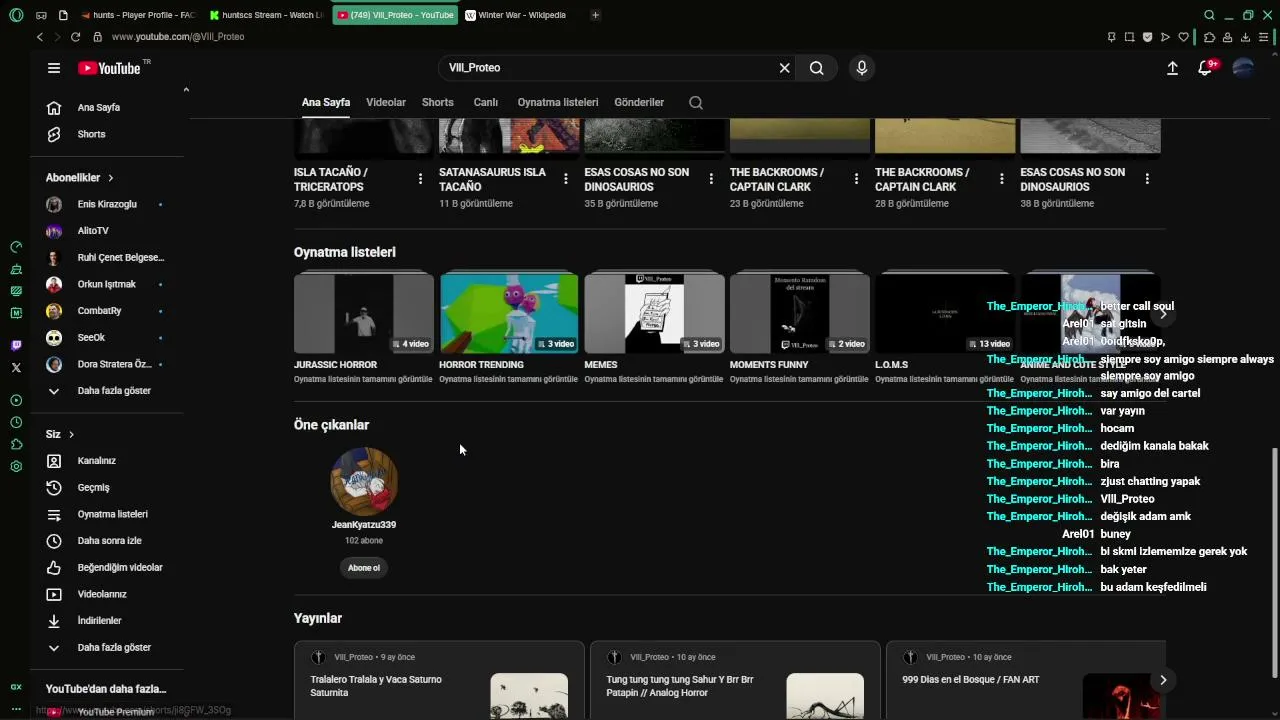This screenshot has width=1280, height=720.
Task: Open the Easy Setup sliders icon
Action: pos(1264,37)
